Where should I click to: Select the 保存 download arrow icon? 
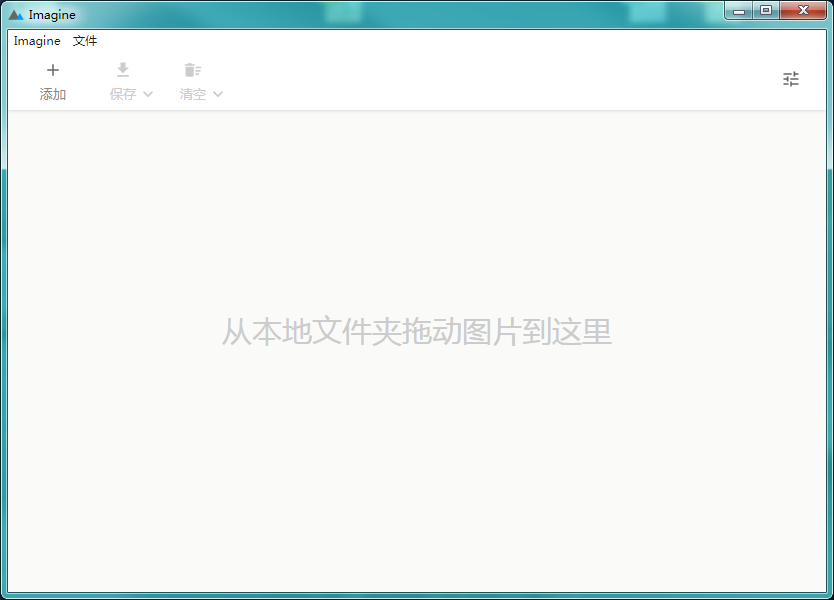(x=122, y=69)
